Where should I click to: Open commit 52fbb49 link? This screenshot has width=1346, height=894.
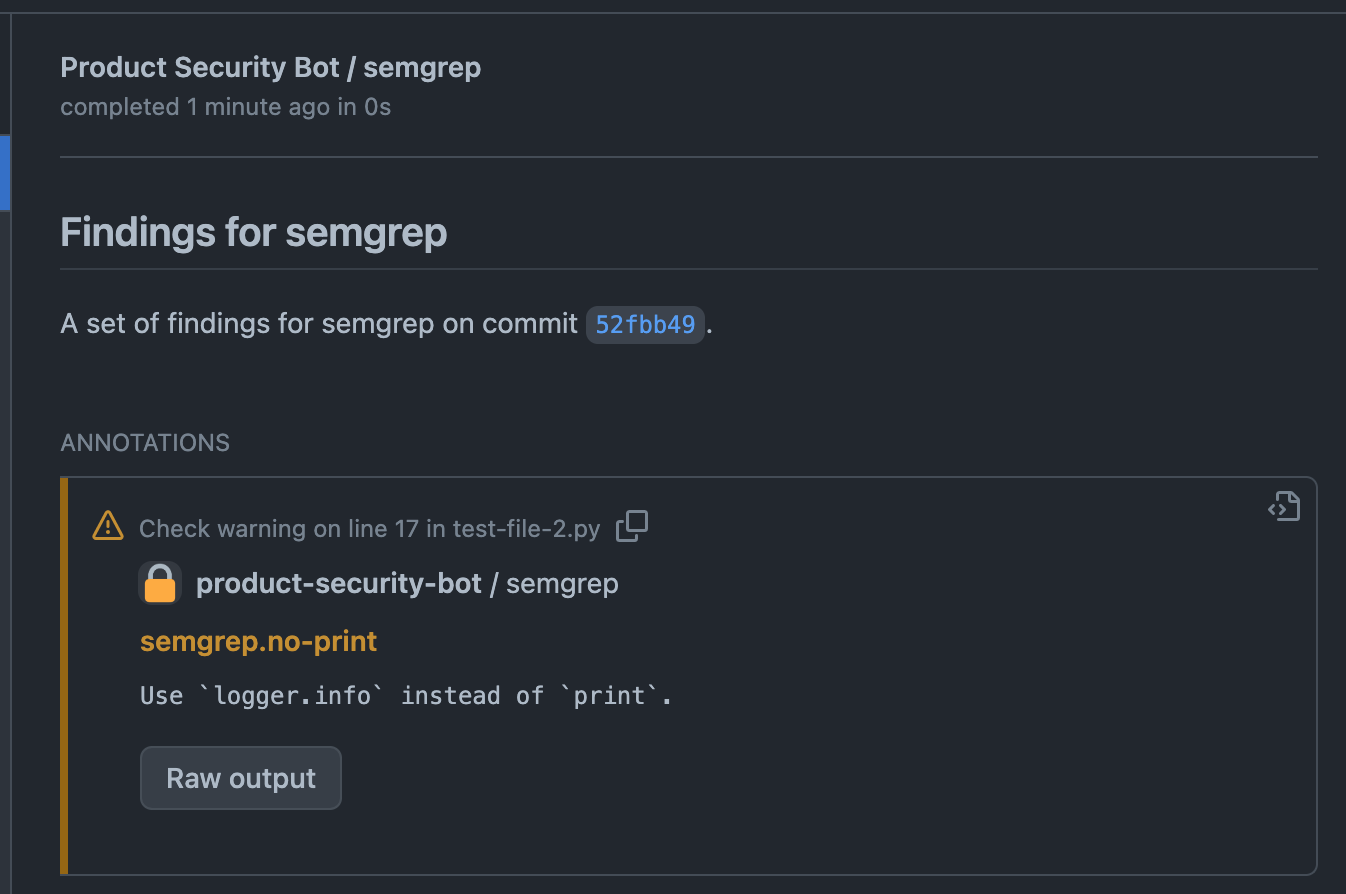point(645,325)
